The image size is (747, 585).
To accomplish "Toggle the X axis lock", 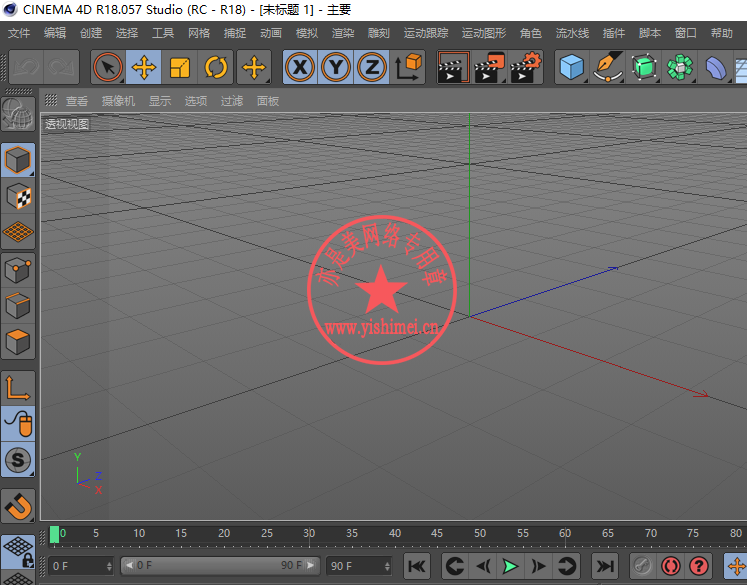I will (300, 67).
